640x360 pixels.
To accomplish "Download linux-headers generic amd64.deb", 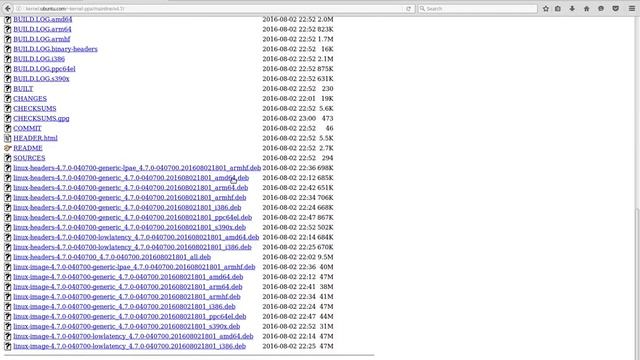I will tap(131, 178).
